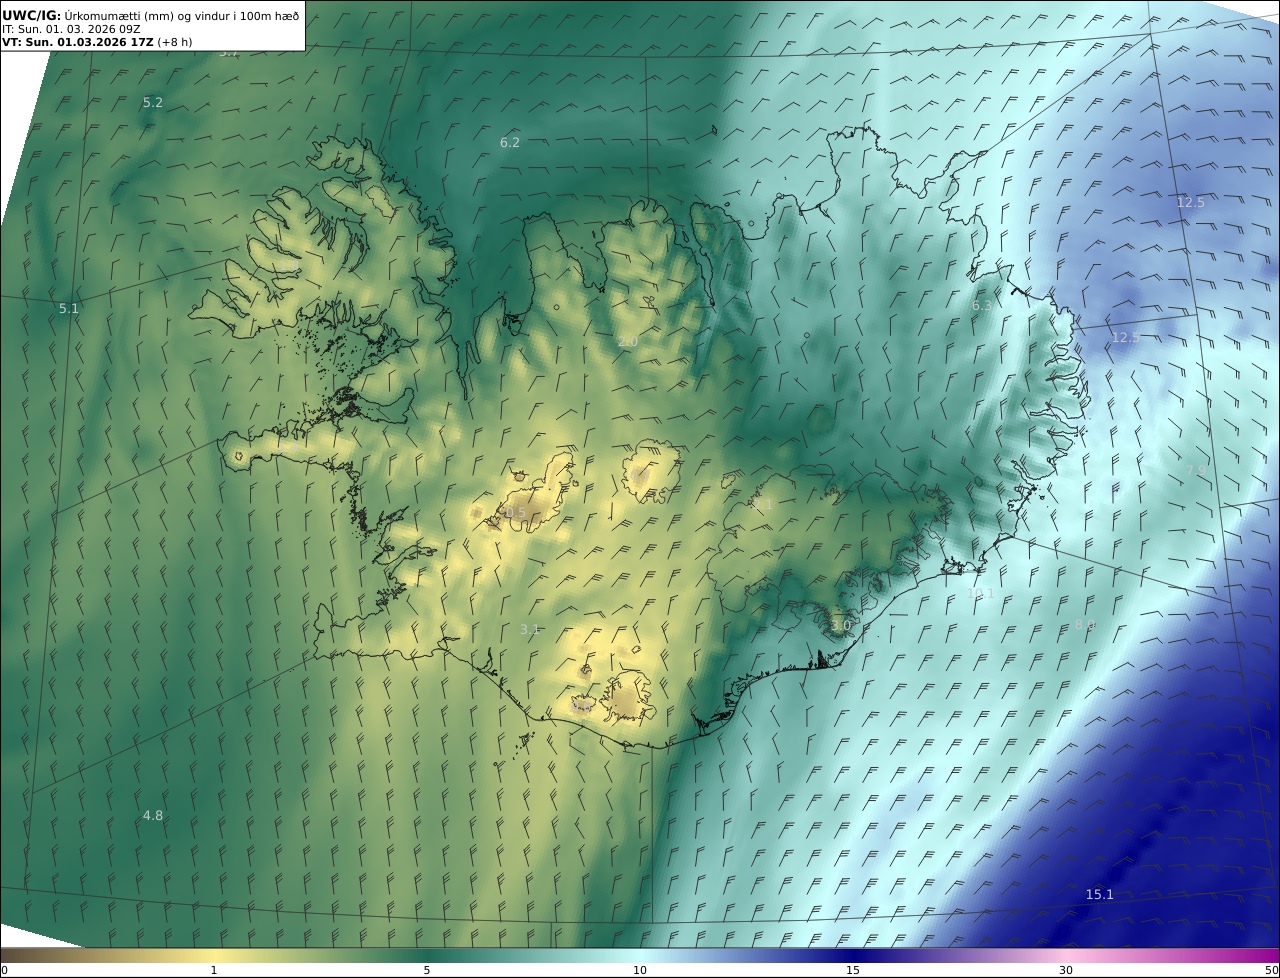Image resolution: width=1280 pixels, height=978 pixels.
Task: Click the colorbar tick label 15
Action: (853, 970)
